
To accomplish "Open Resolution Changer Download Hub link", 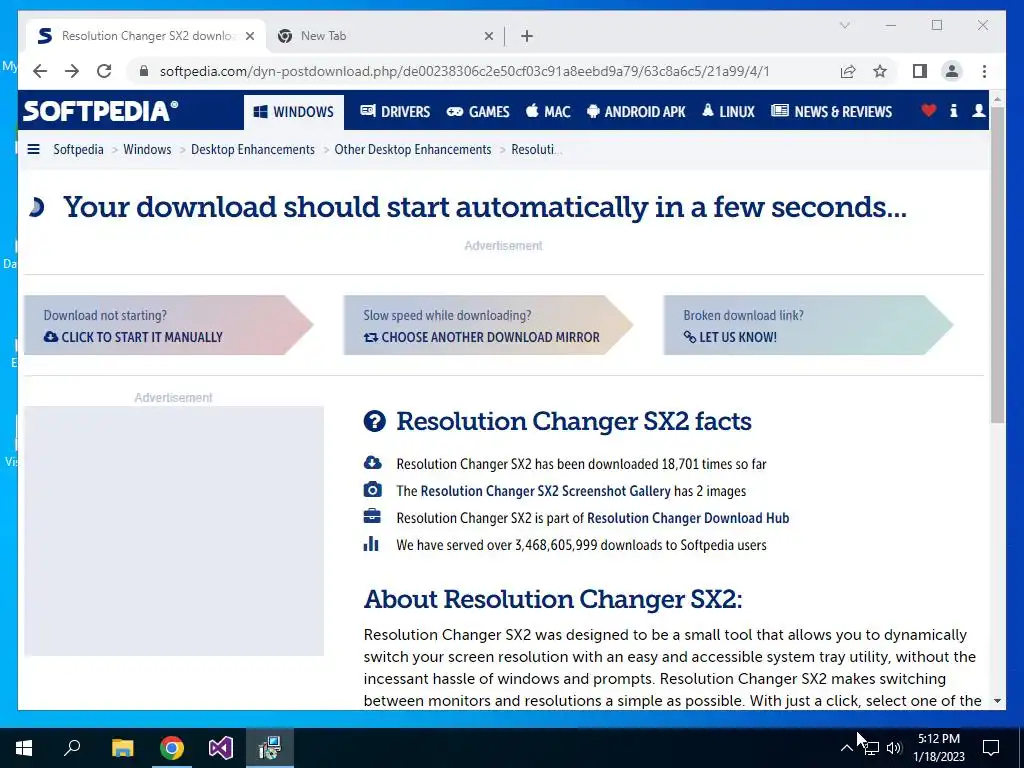I will tap(688, 518).
